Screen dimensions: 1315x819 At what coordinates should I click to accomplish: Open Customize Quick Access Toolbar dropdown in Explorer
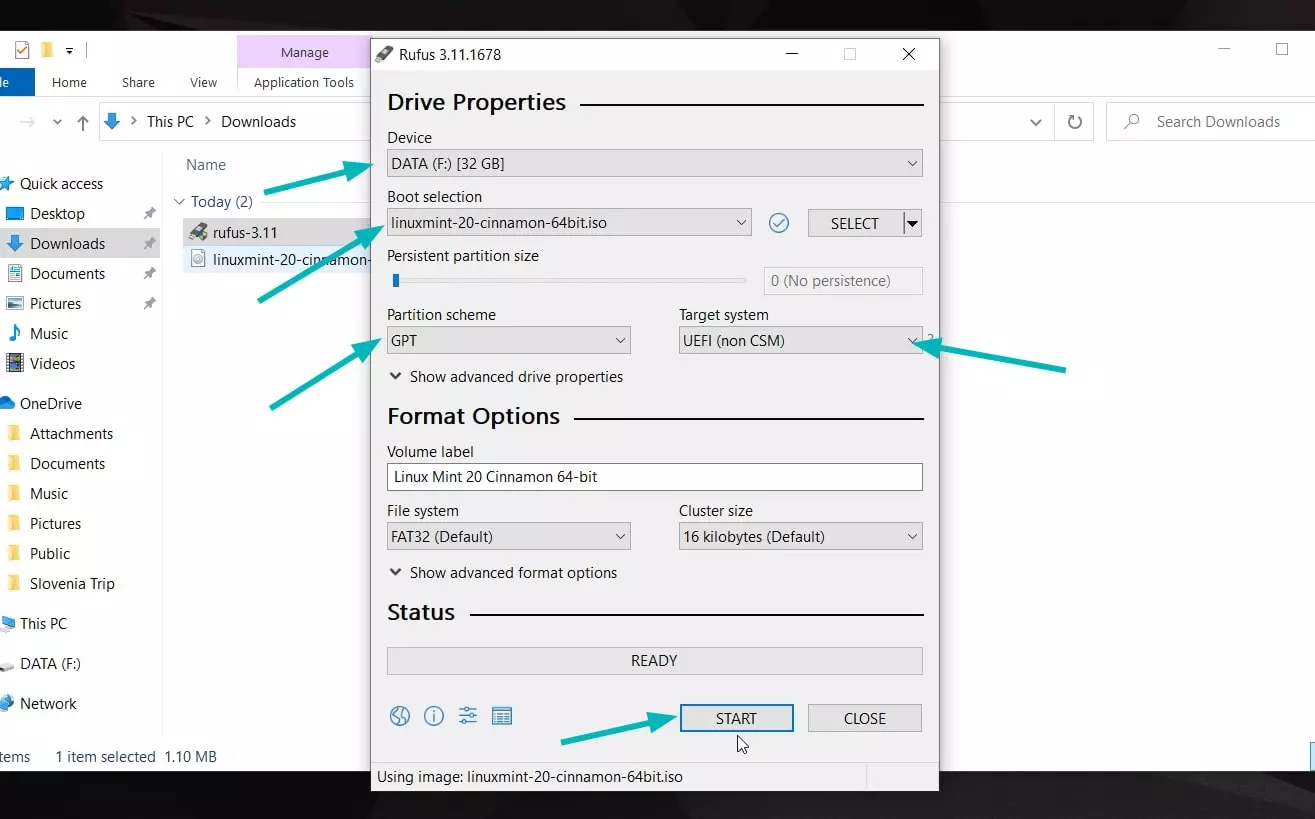70,50
